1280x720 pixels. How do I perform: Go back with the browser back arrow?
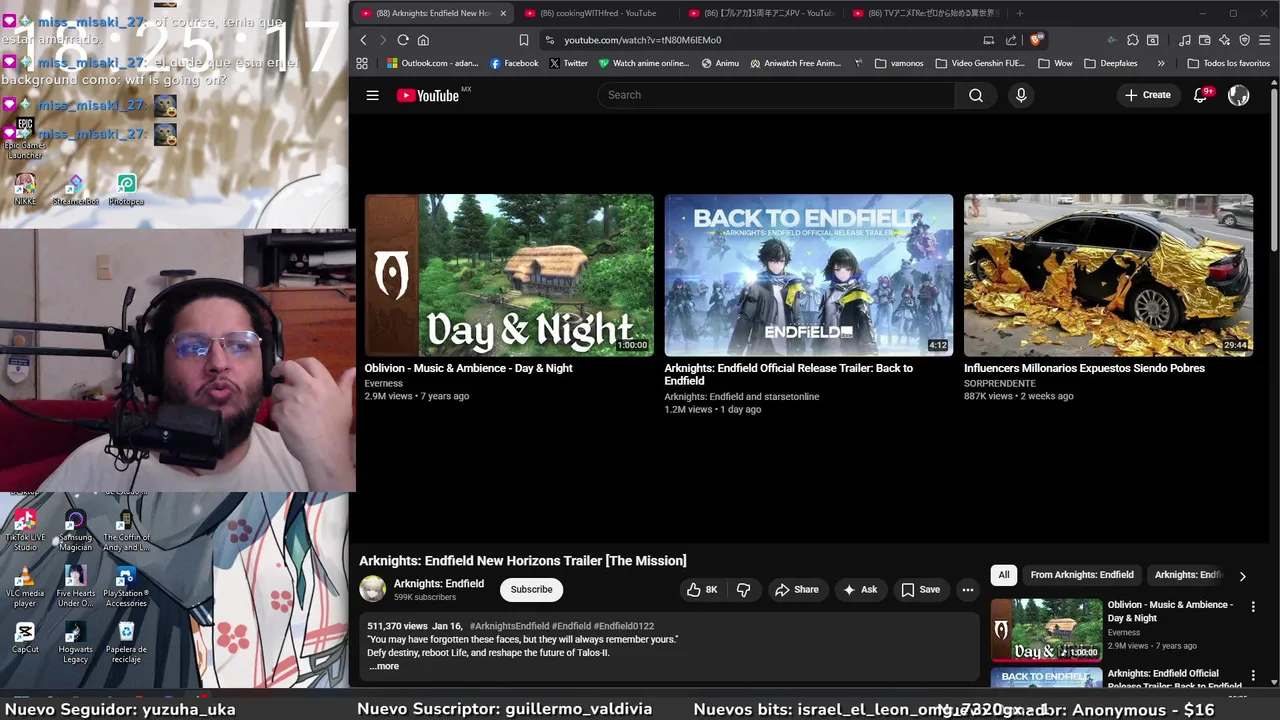pyautogui.click(x=363, y=40)
